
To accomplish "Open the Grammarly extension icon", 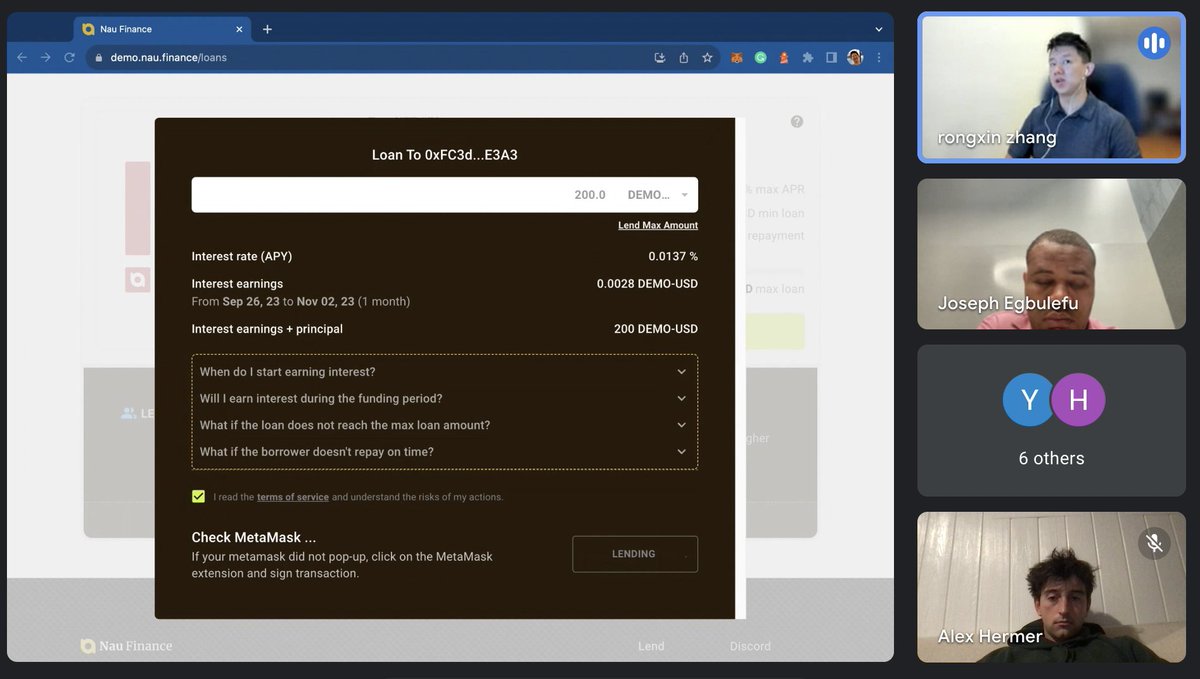I will tap(760, 58).
